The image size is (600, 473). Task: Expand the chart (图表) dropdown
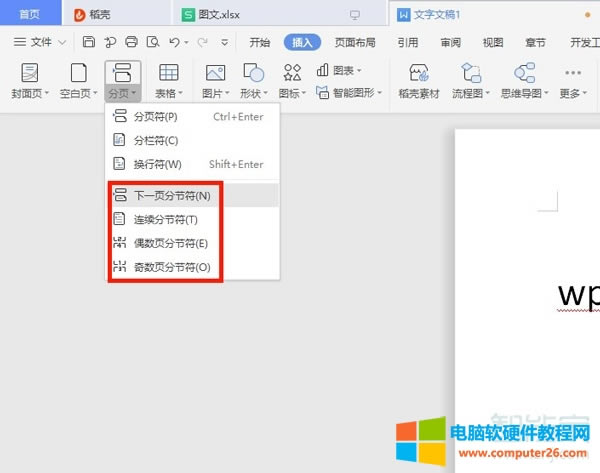pyautogui.click(x=340, y=70)
